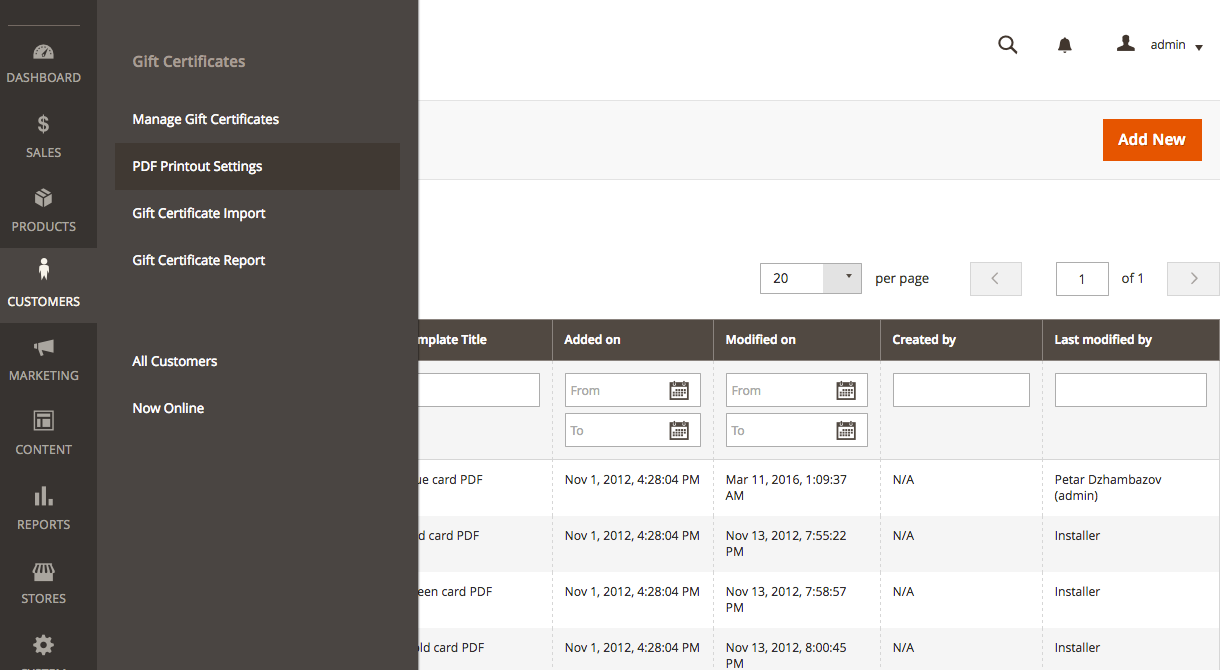The image size is (1231, 670).
Task: Open the Reports bar chart icon
Action: click(x=43, y=496)
